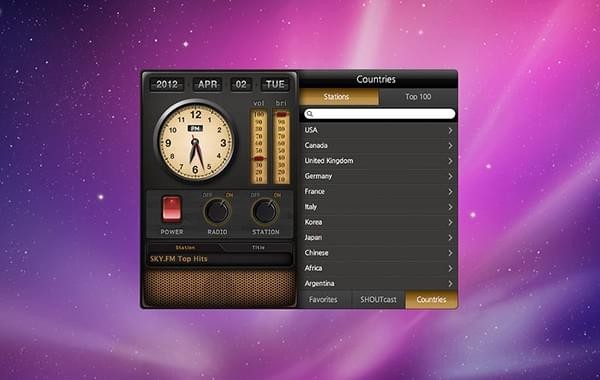
Task: Select the Title display tab
Action: [258, 248]
